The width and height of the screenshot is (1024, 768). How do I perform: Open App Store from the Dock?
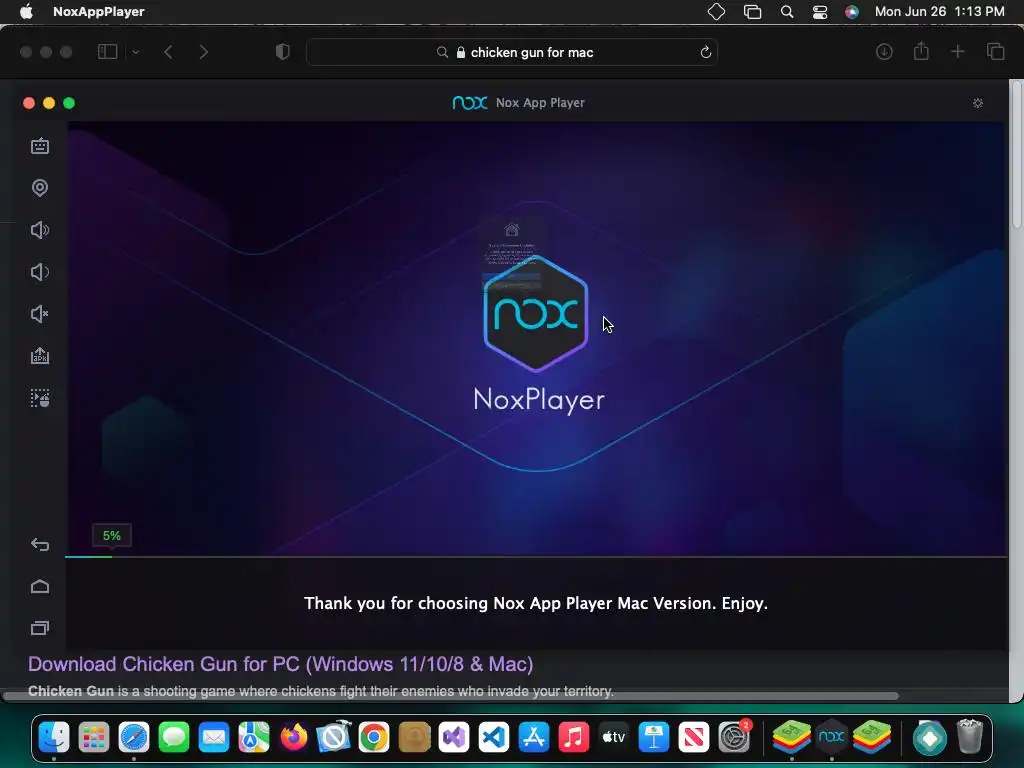[534, 738]
